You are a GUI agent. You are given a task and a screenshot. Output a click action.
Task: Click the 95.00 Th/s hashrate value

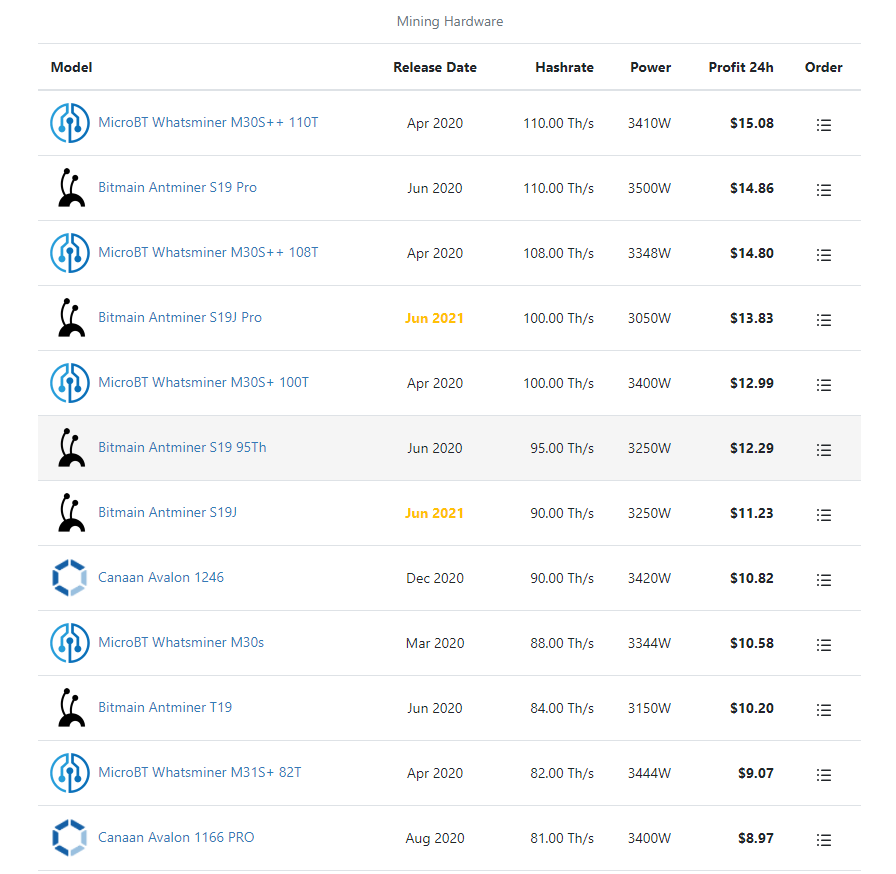[562, 448]
